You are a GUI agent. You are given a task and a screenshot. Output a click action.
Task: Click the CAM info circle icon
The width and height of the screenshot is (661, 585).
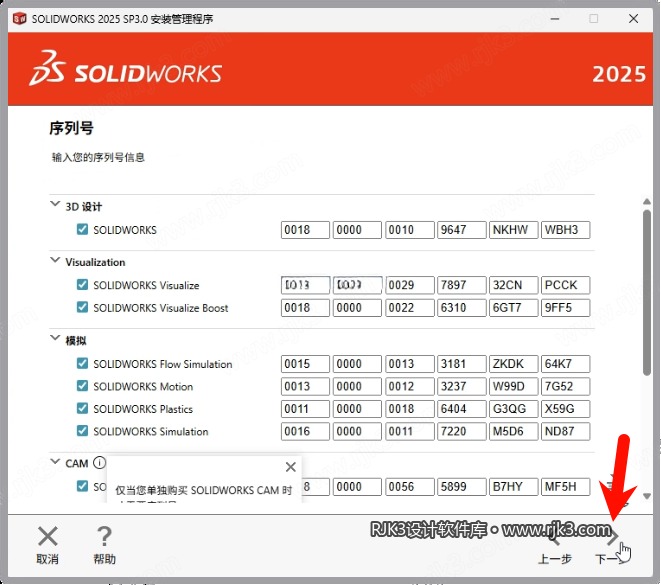click(99, 463)
